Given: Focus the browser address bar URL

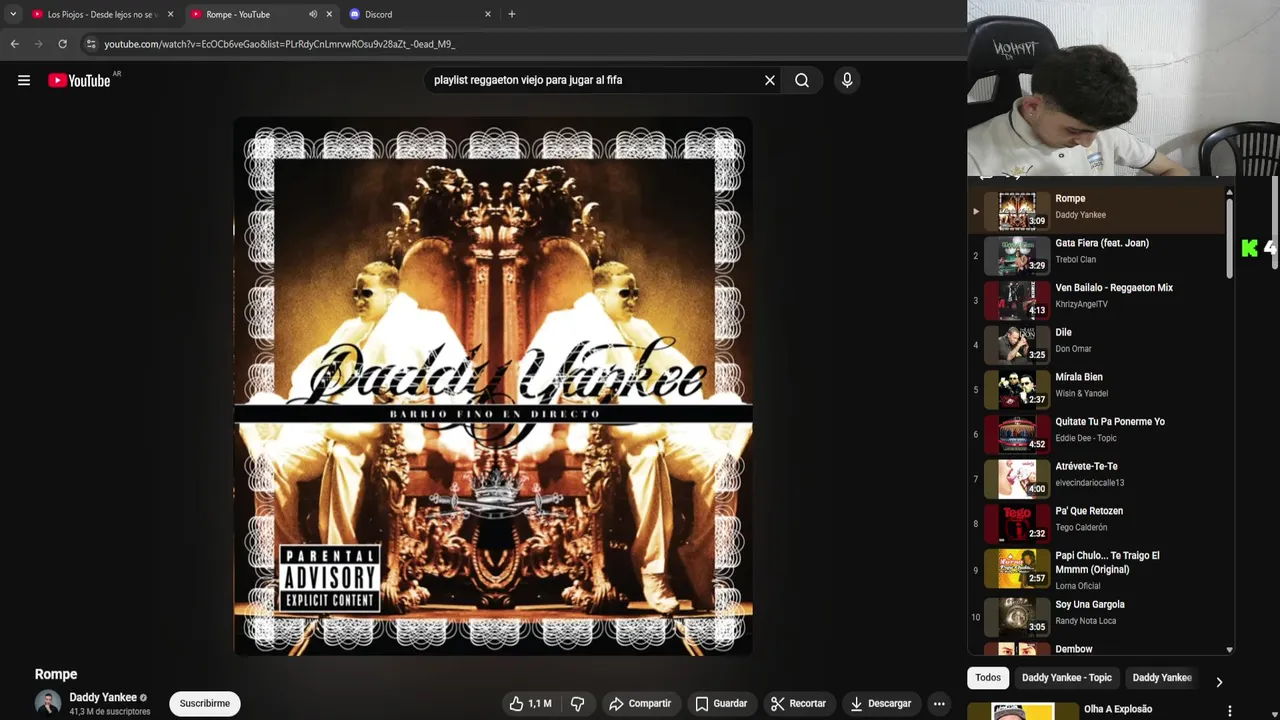Looking at the screenshot, I should coord(279,44).
